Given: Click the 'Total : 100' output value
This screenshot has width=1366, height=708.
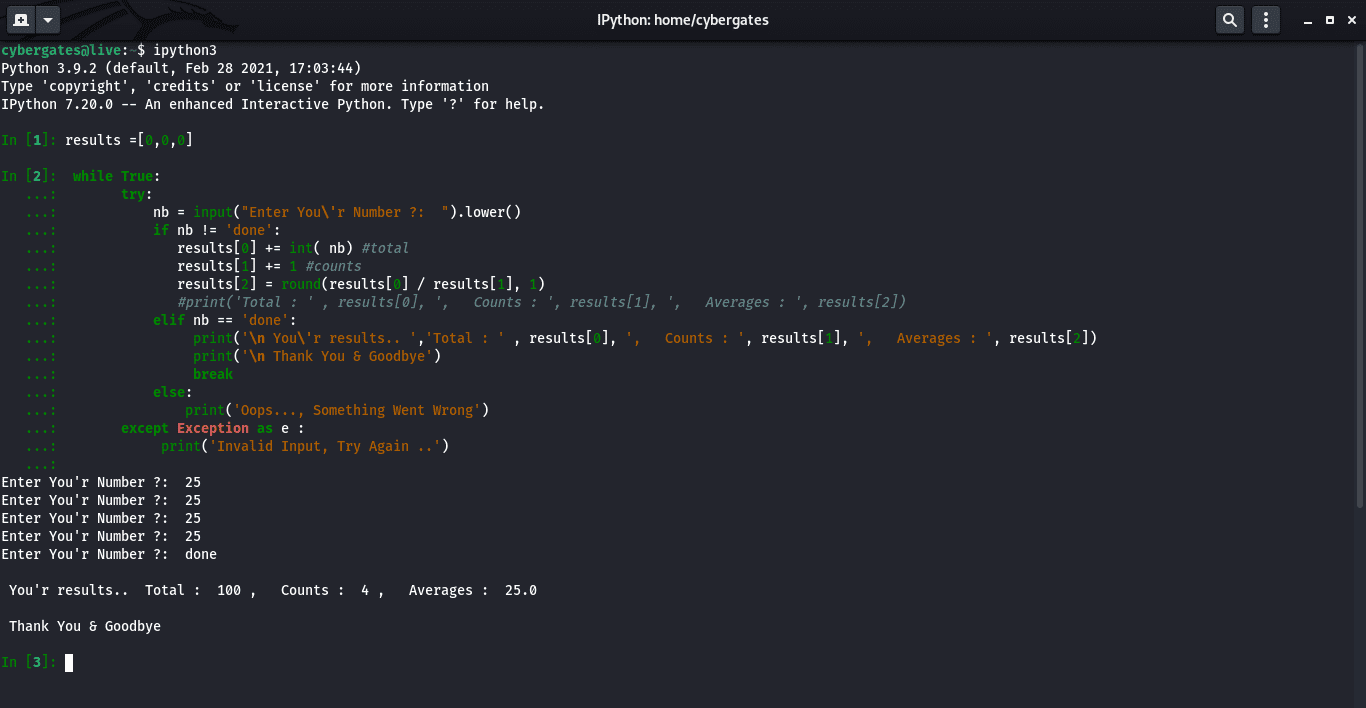Looking at the screenshot, I should (193, 590).
